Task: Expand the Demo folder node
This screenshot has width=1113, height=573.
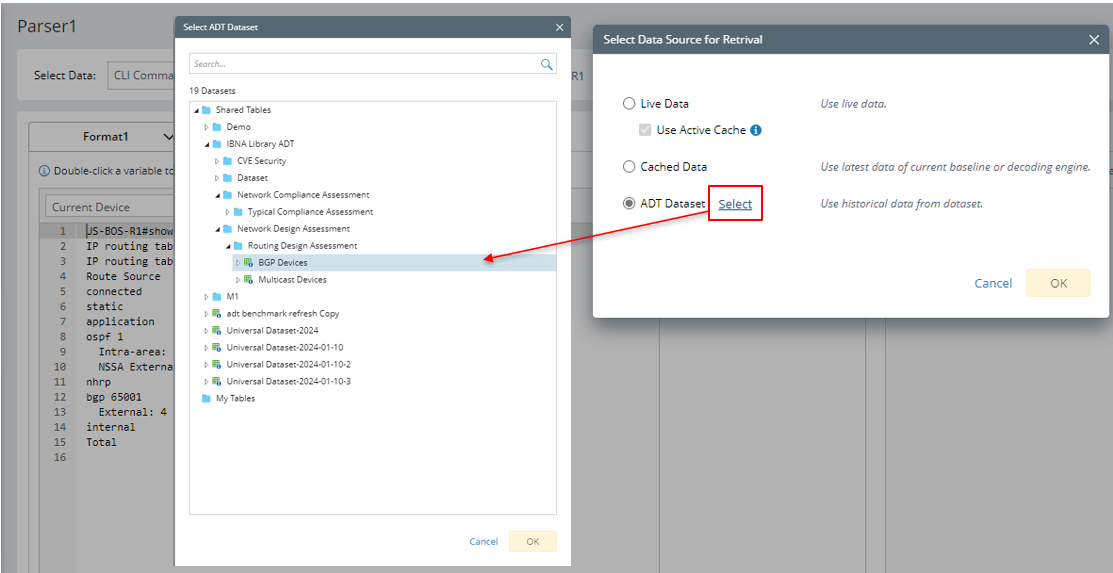Action: coord(207,127)
